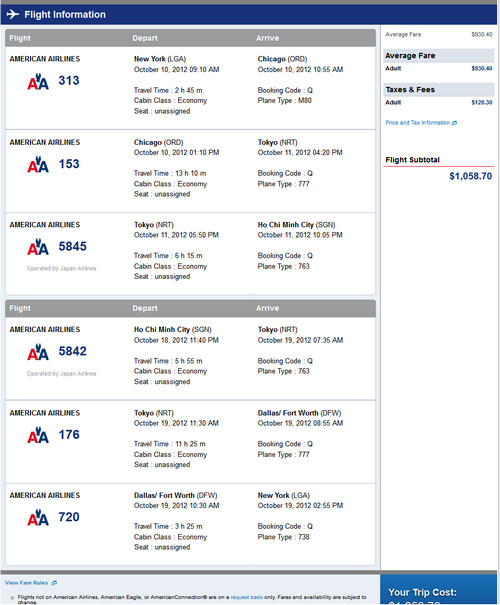Click the AA logo for flight 720
This screenshot has width=500, height=605.
[38, 517]
